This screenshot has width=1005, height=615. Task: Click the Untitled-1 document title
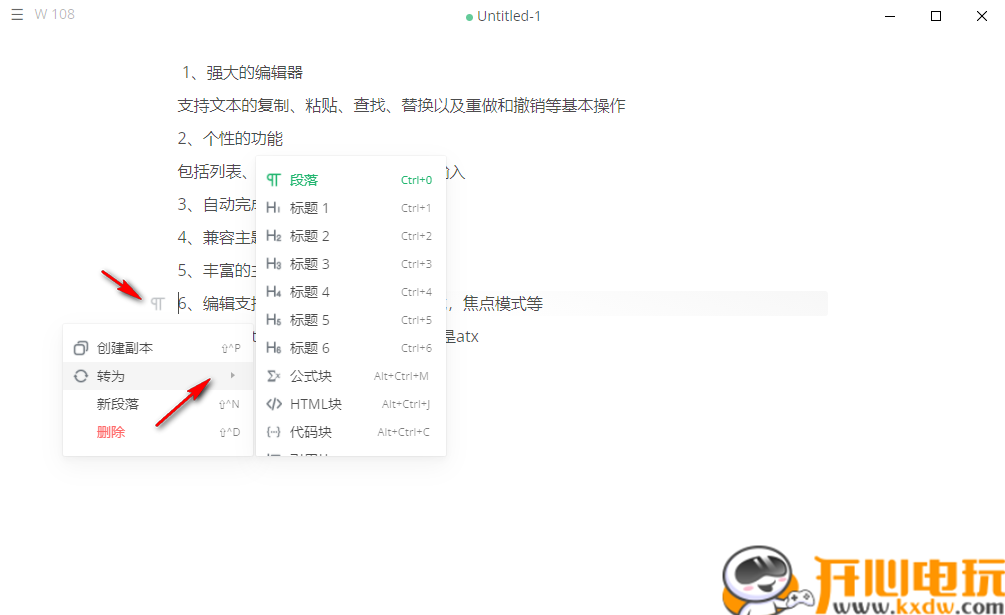click(508, 15)
